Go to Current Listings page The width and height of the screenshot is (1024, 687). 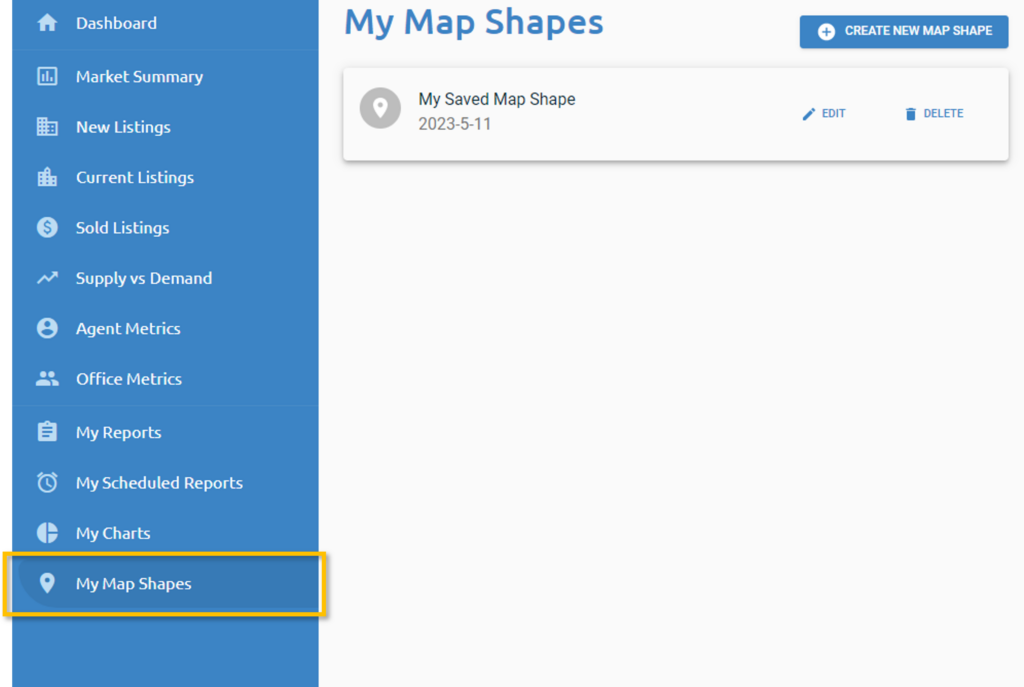pos(135,177)
